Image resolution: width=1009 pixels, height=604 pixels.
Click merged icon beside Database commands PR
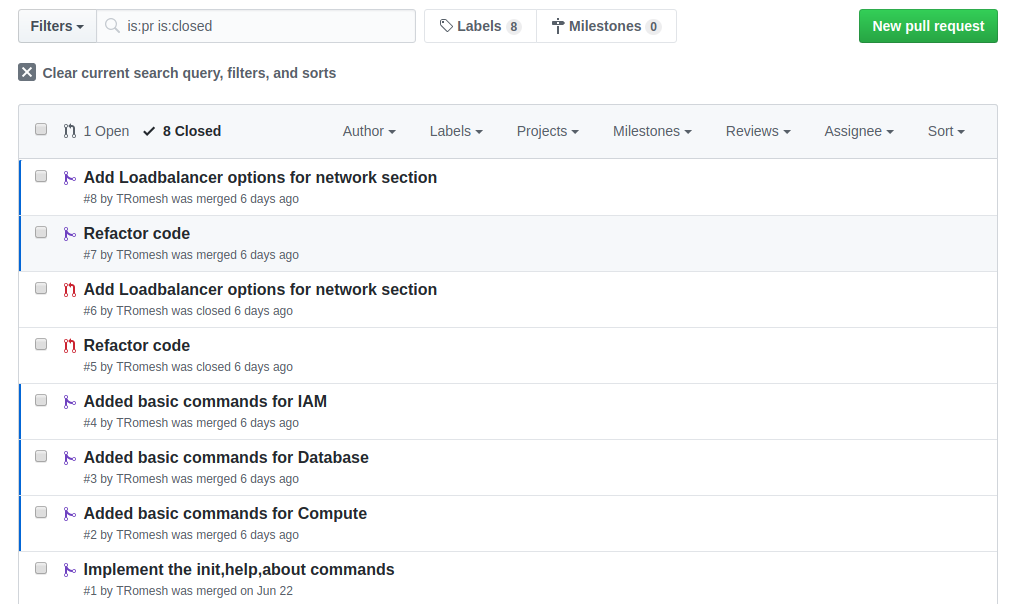tap(69, 458)
